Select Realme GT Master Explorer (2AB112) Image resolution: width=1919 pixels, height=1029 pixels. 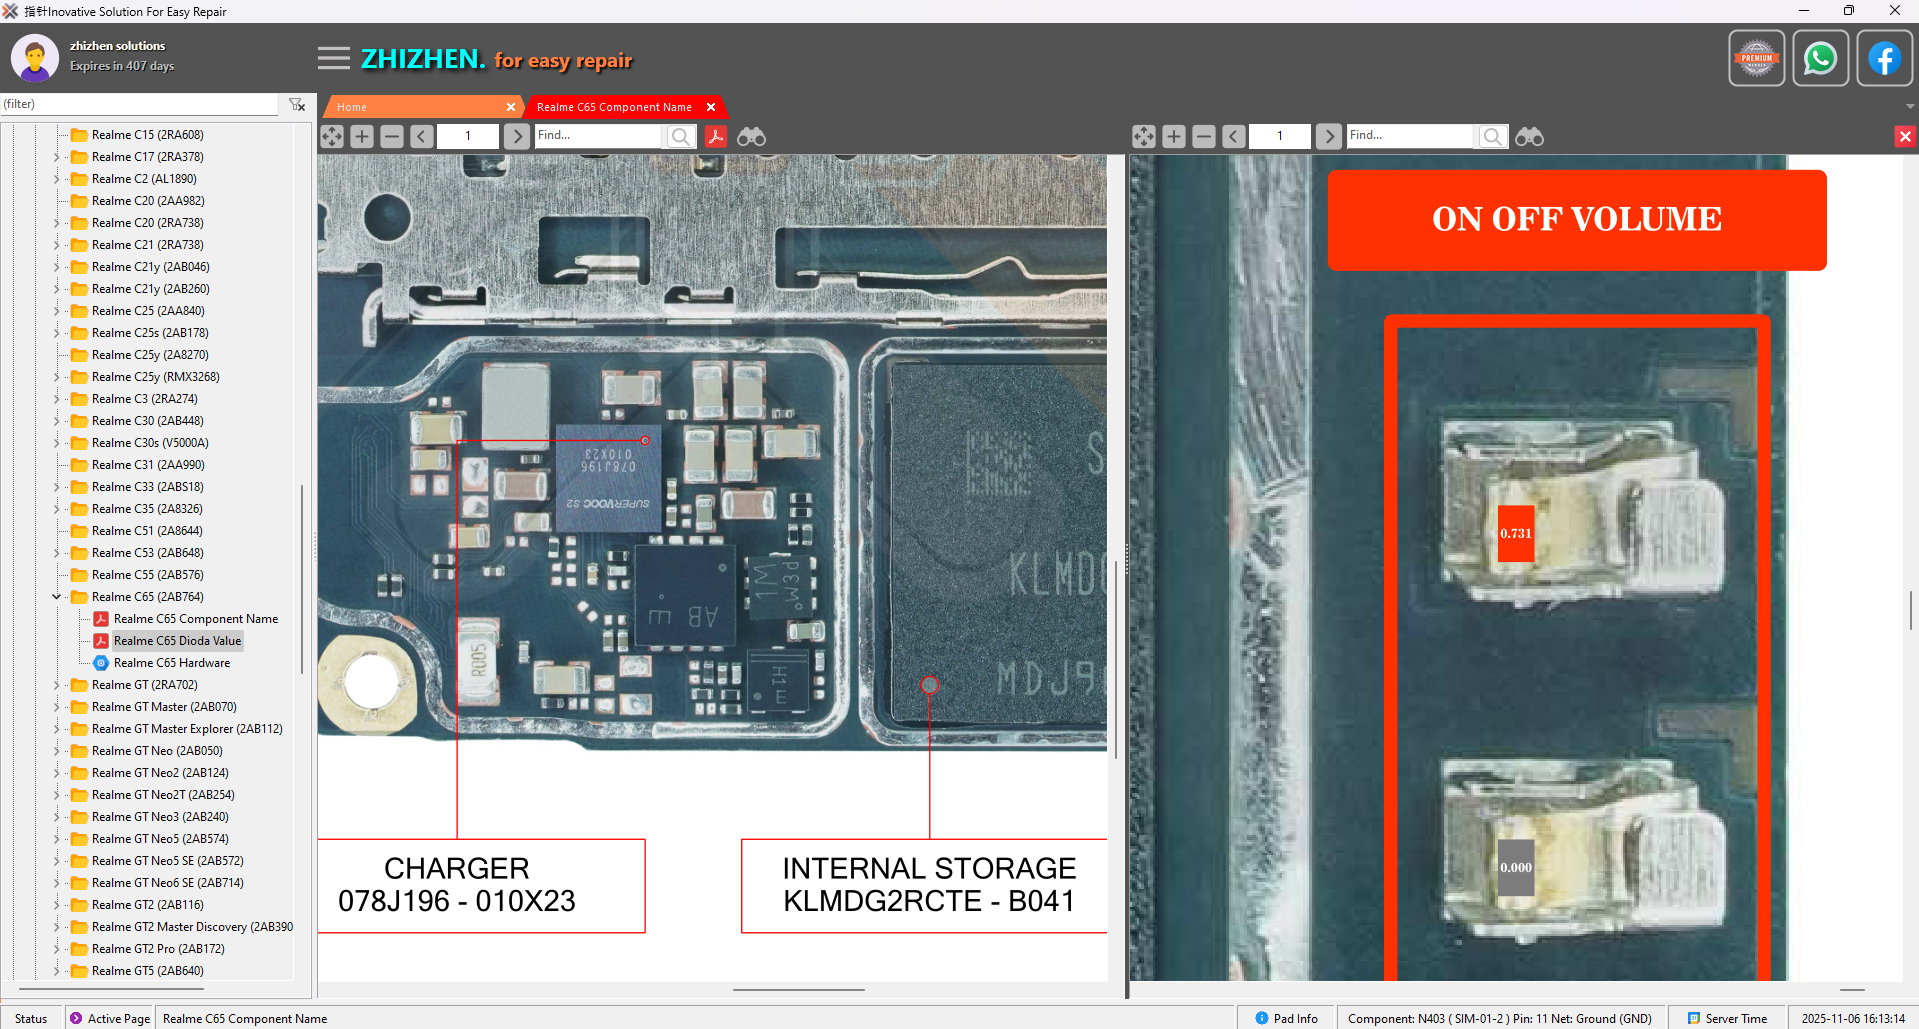[187, 729]
